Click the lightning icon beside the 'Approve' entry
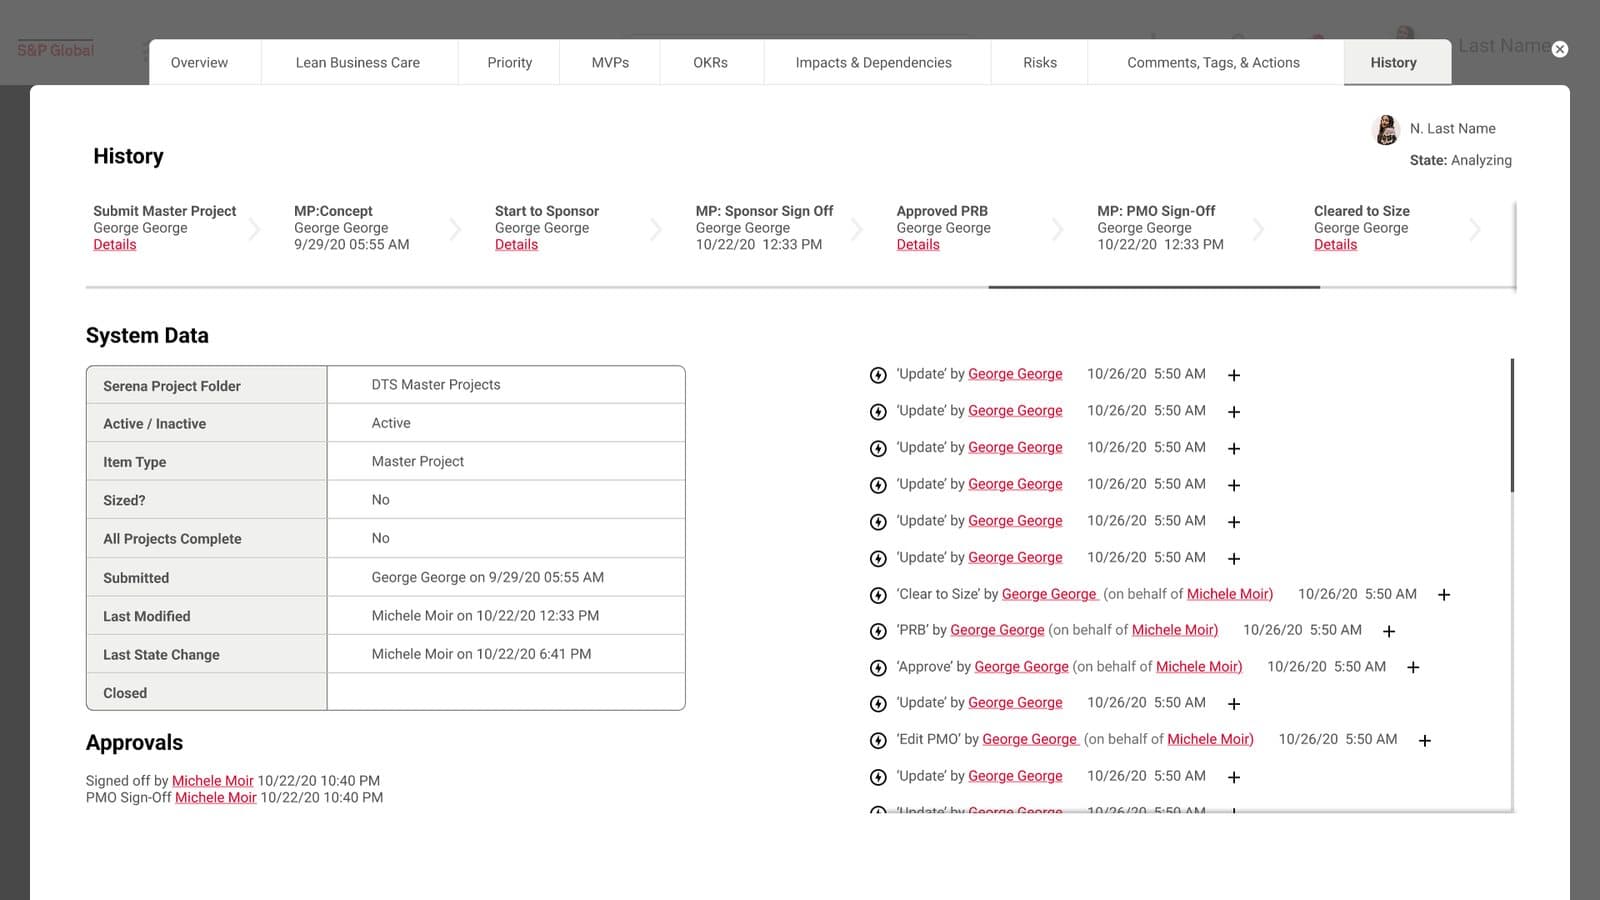The width and height of the screenshot is (1600, 900). [x=878, y=668]
